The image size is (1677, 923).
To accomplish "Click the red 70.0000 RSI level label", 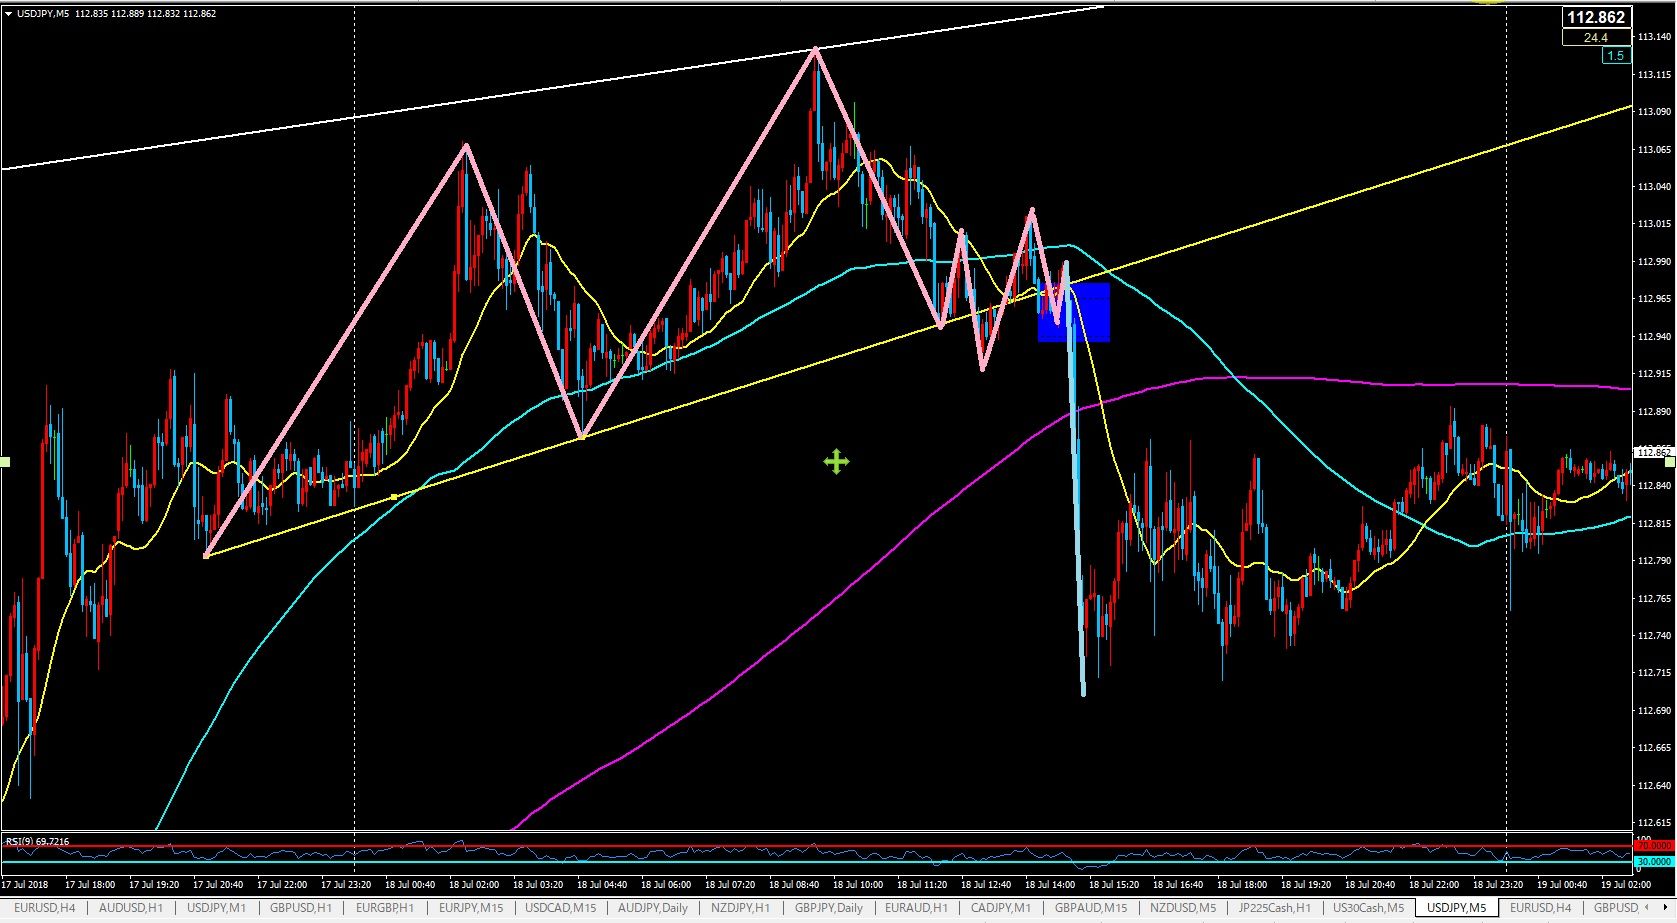I will (1653, 846).
